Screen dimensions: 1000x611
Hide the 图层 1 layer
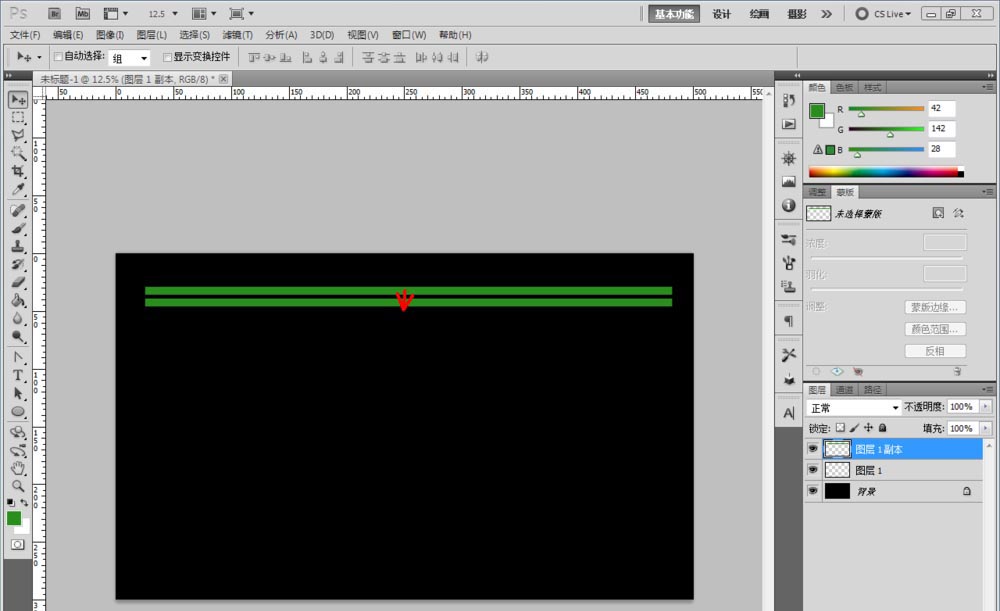[x=812, y=470]
